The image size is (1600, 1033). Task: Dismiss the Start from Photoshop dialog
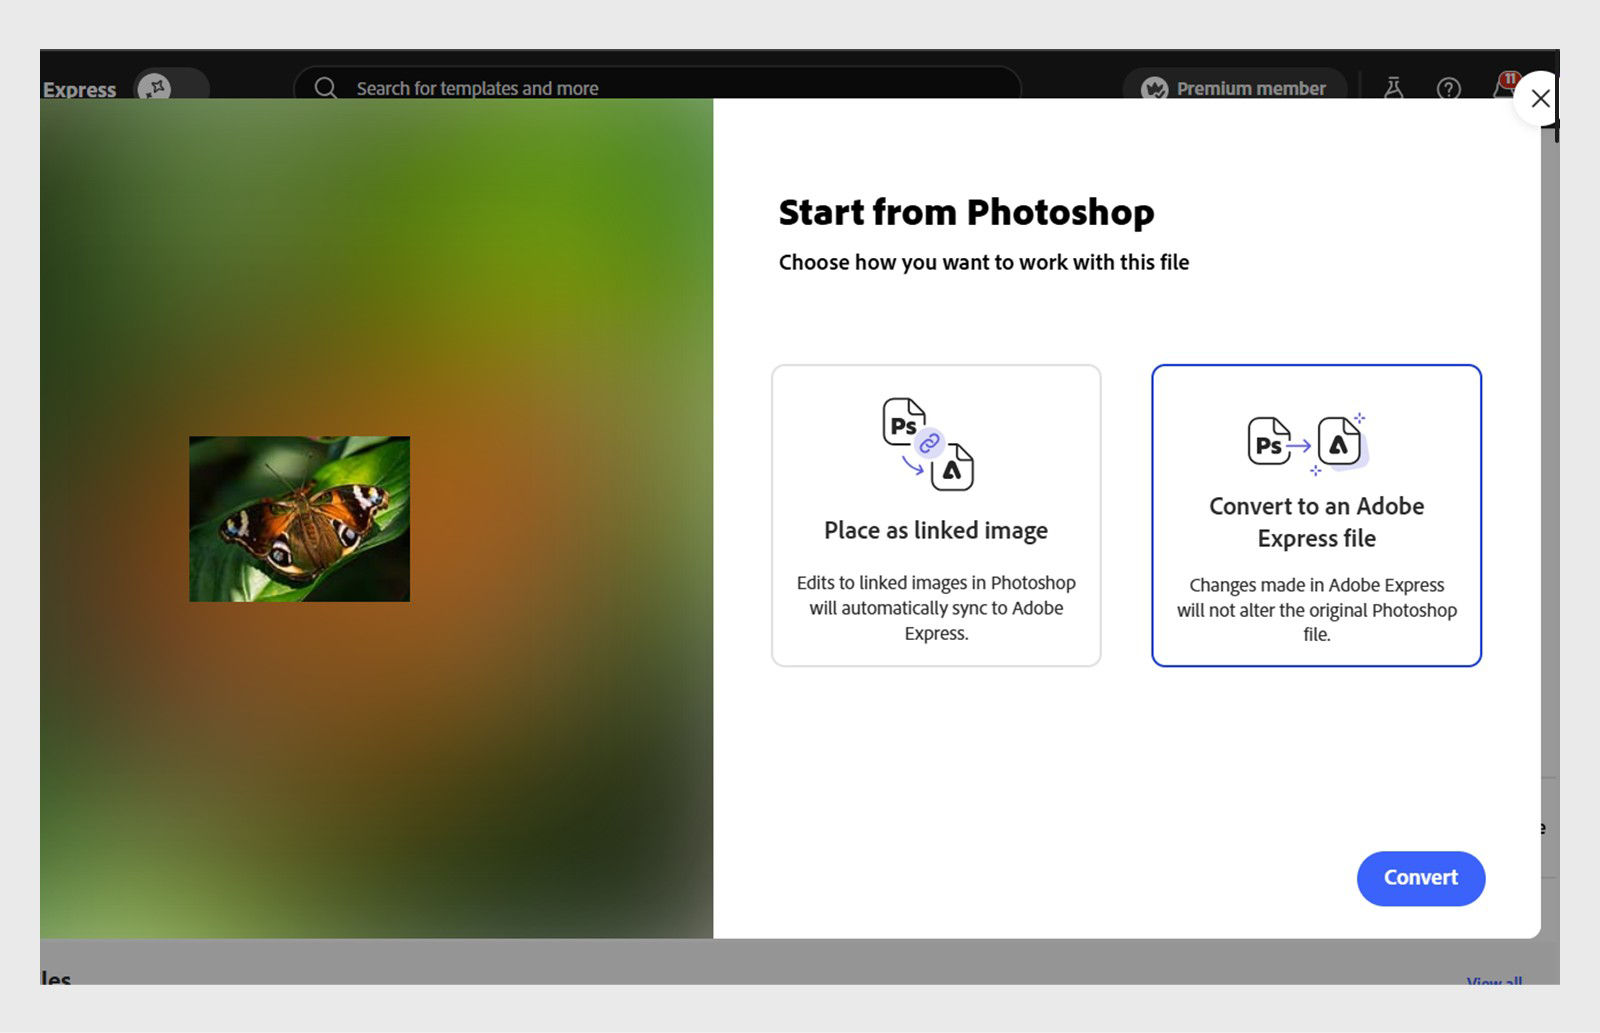[1541, 99]
